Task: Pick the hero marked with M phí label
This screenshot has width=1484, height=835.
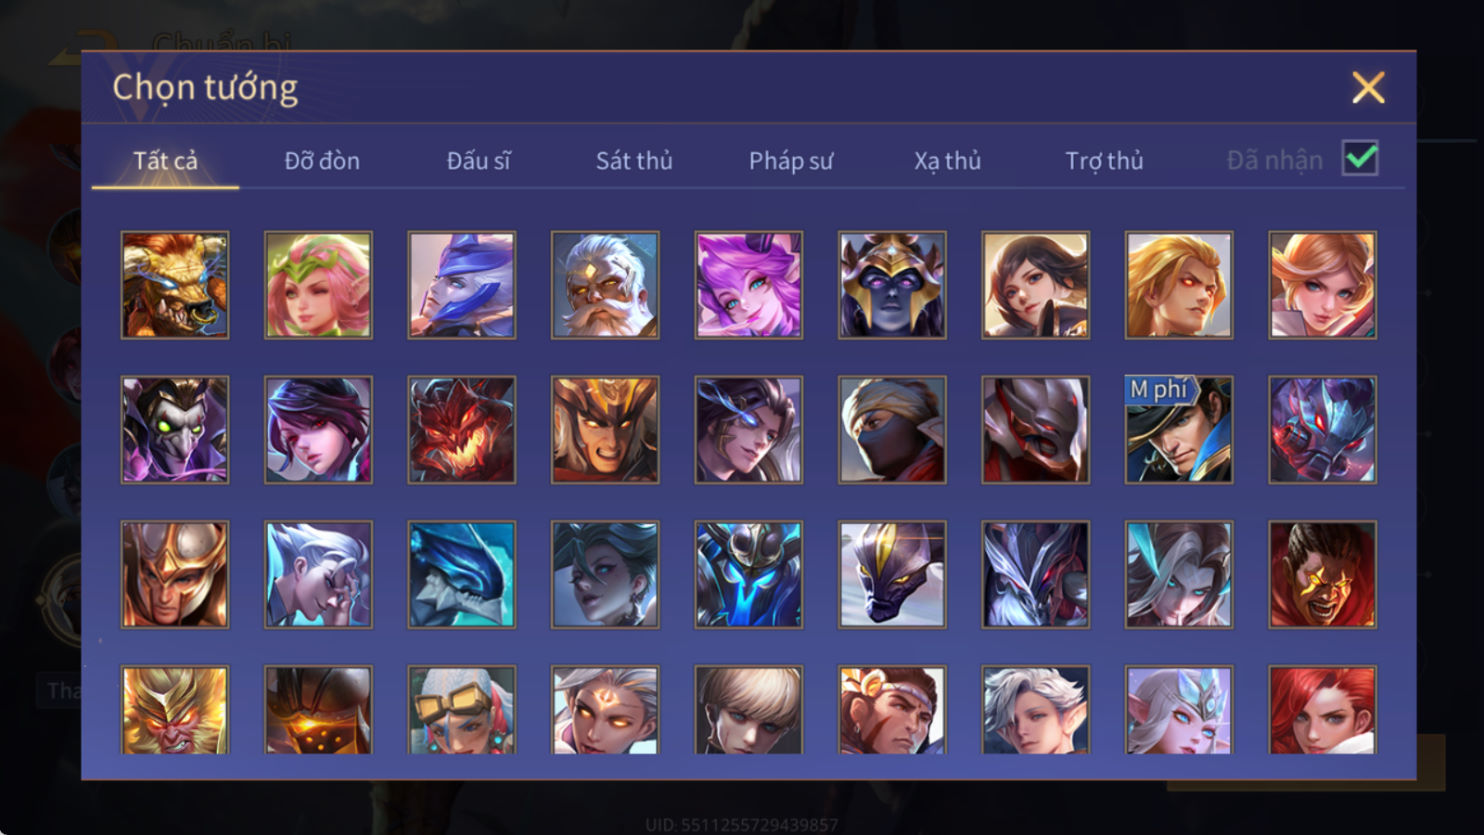Action: pos(1179,430)
